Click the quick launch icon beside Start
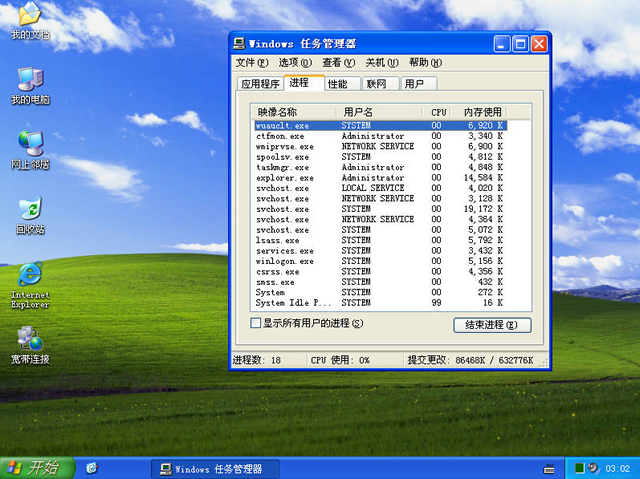This screenshot has width=640, height=479. (x=92, y=468)
